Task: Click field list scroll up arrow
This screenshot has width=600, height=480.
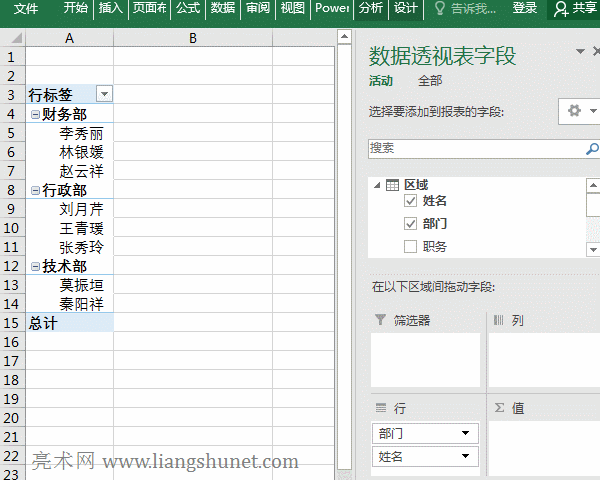Action: click(x=593, y=186)
